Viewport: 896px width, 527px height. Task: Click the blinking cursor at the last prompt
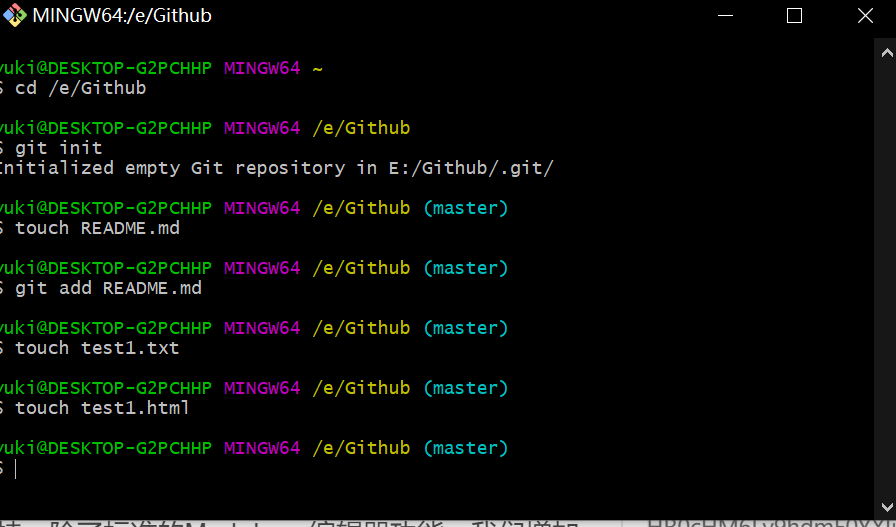click(x=15, y=469)
